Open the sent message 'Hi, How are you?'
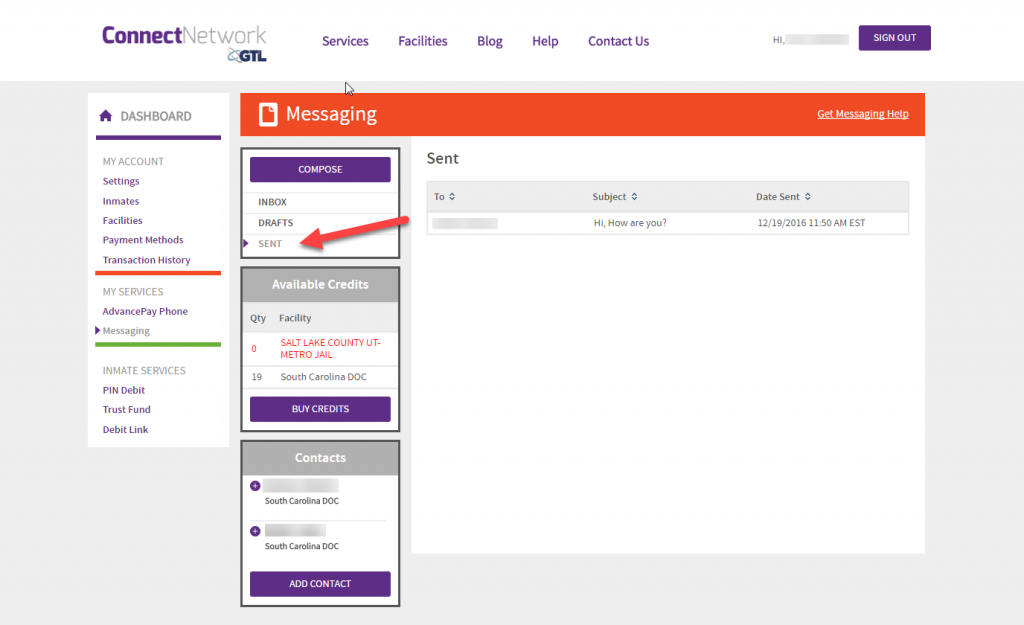Screen dimensions: 1024x625 (x=630, y=223)
